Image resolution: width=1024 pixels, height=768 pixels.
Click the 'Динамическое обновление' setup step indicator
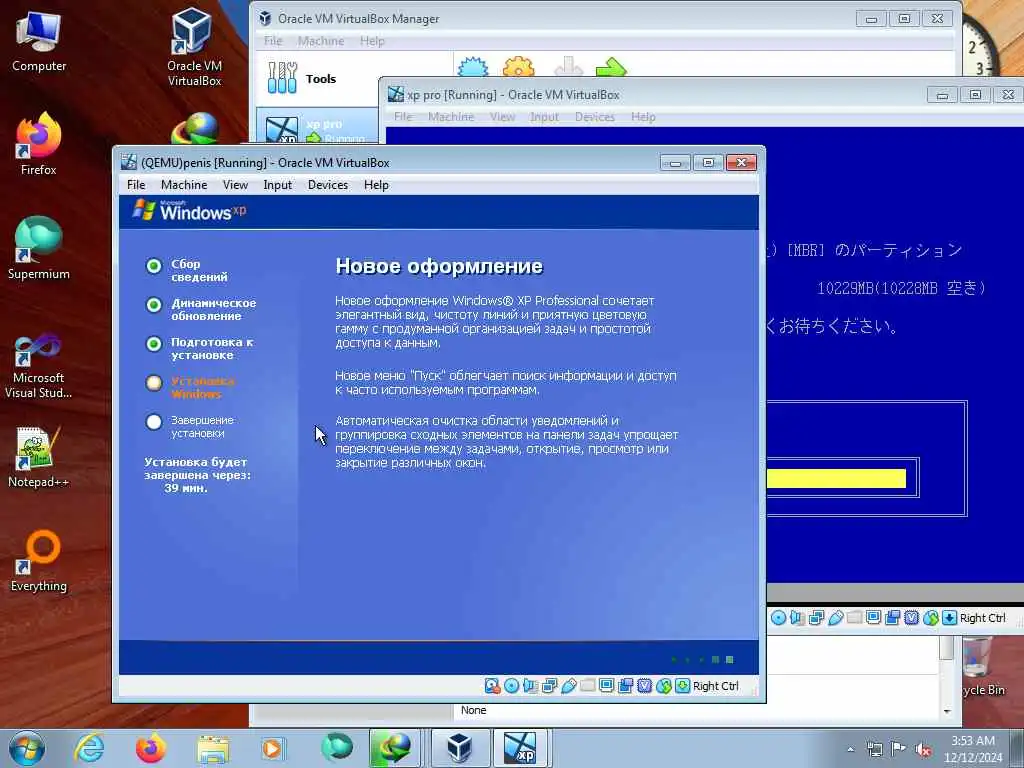(x=153, y=305)
